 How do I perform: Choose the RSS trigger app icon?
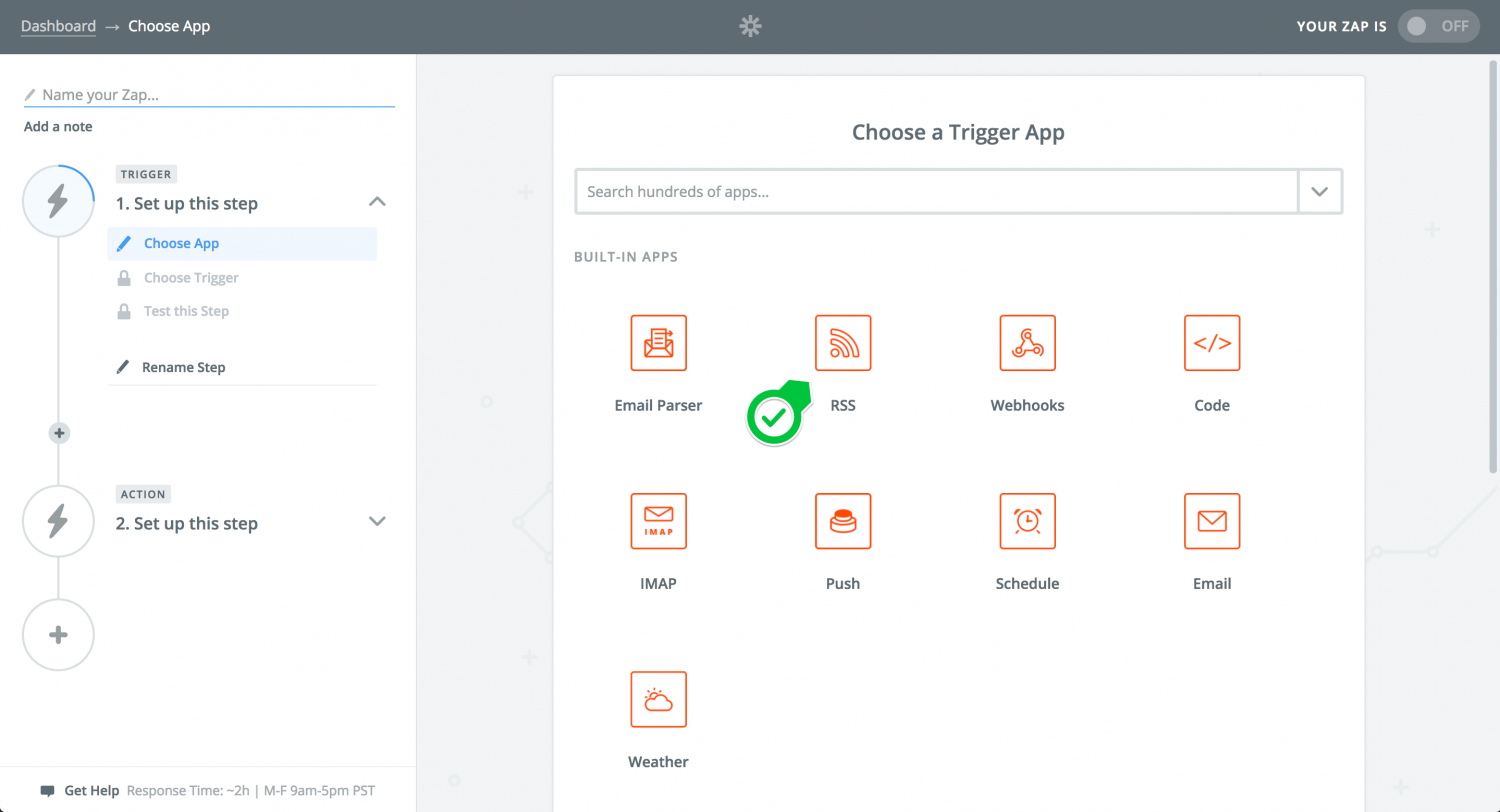(843, 343)
